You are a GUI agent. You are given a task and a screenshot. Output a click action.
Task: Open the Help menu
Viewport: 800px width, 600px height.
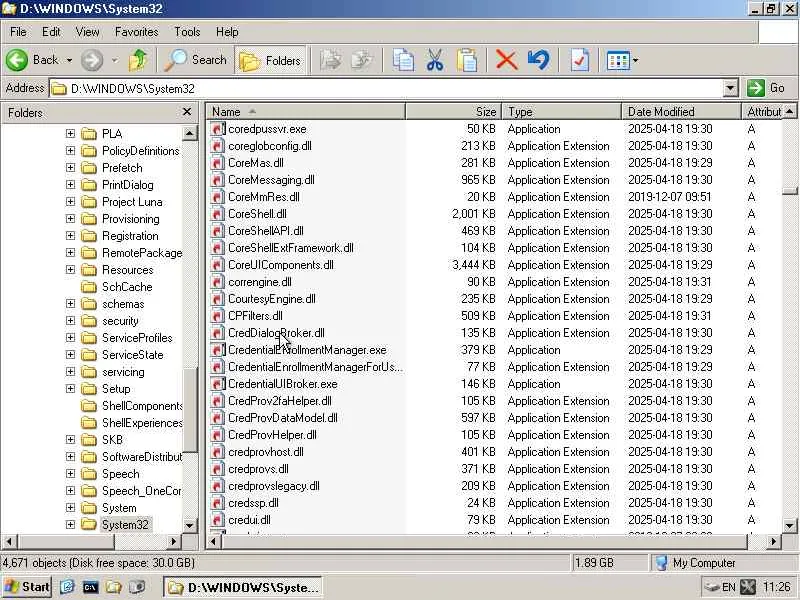[x=227, y=32]
